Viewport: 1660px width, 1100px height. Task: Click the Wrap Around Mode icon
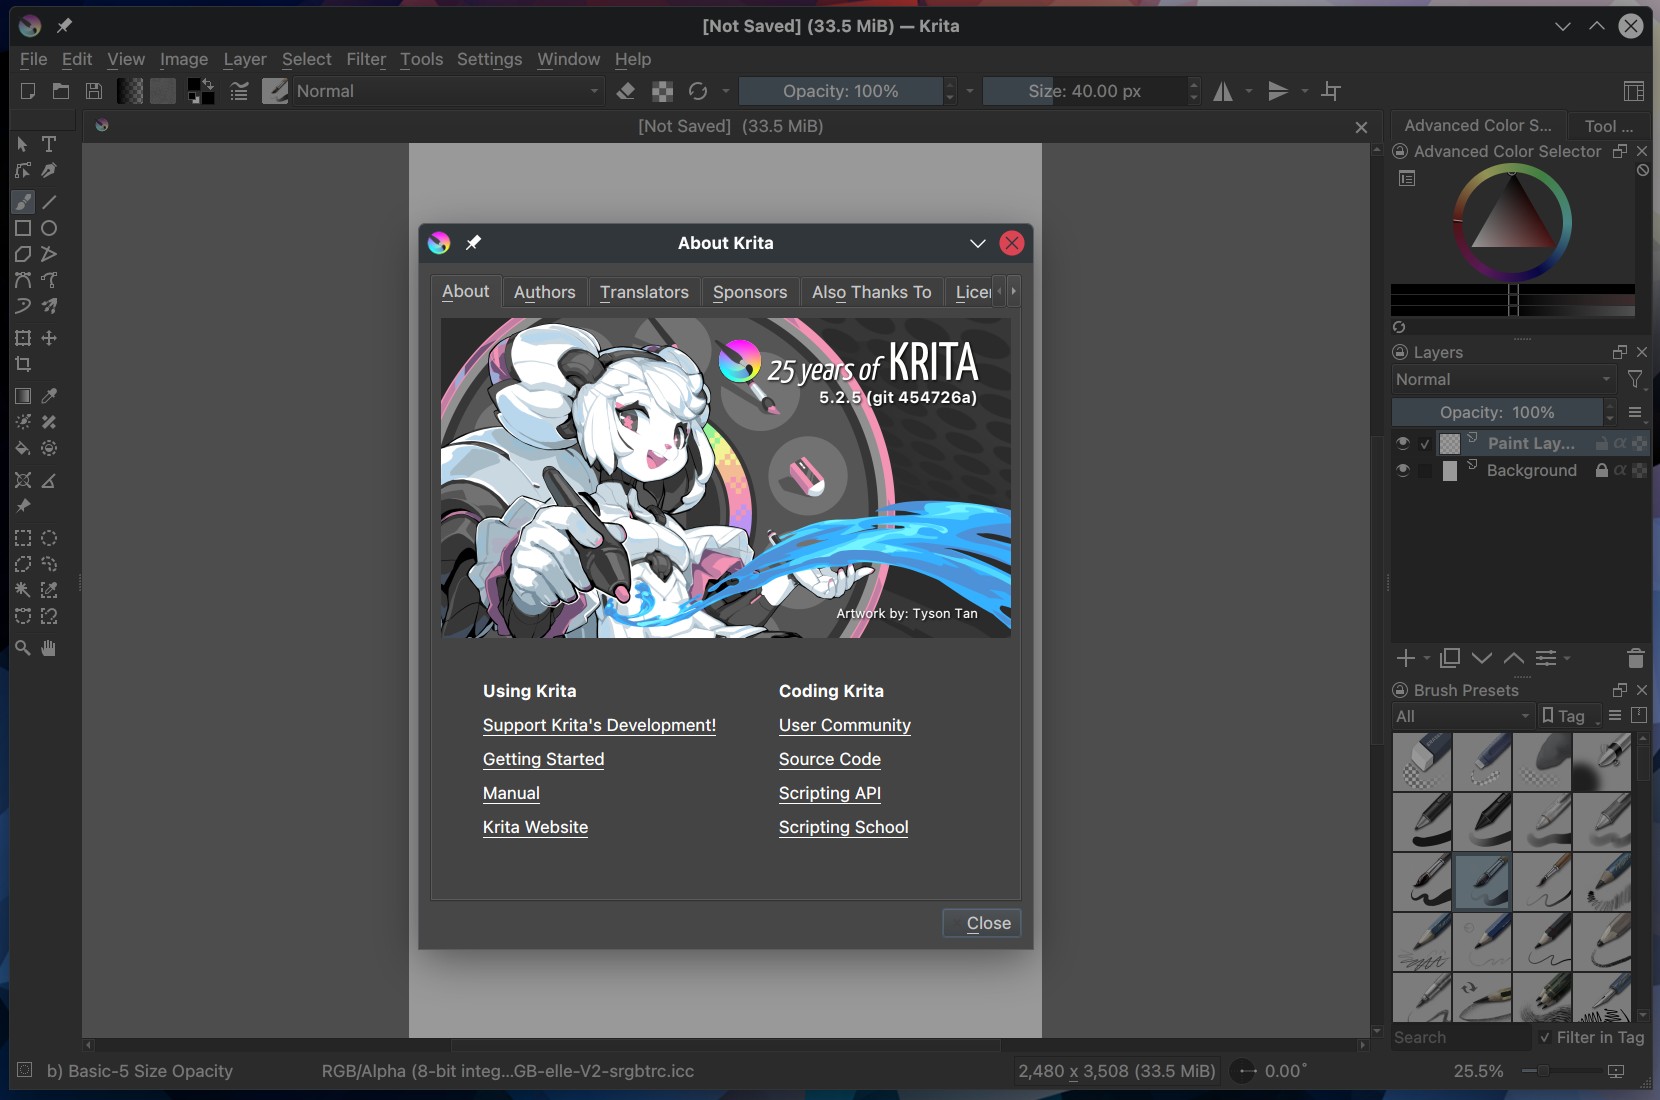click(1331, 91)
